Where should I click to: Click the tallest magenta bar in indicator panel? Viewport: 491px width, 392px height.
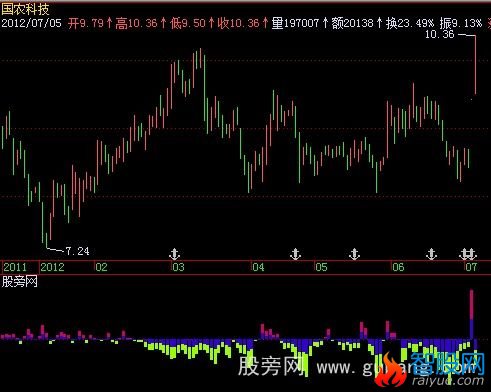pos(472,313)
